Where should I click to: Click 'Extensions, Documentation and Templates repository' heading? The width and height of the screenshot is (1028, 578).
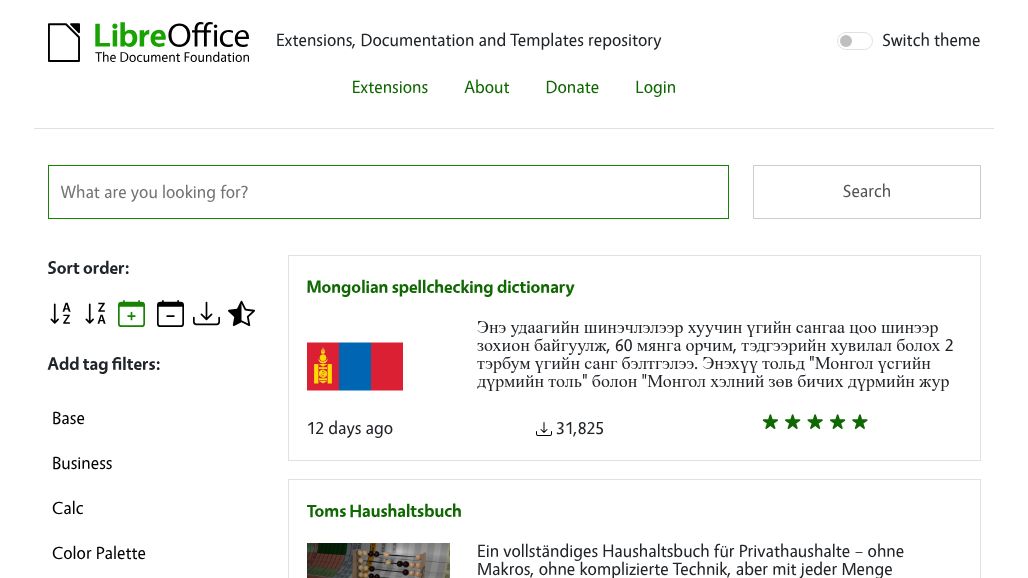click(x=468, y=41)
